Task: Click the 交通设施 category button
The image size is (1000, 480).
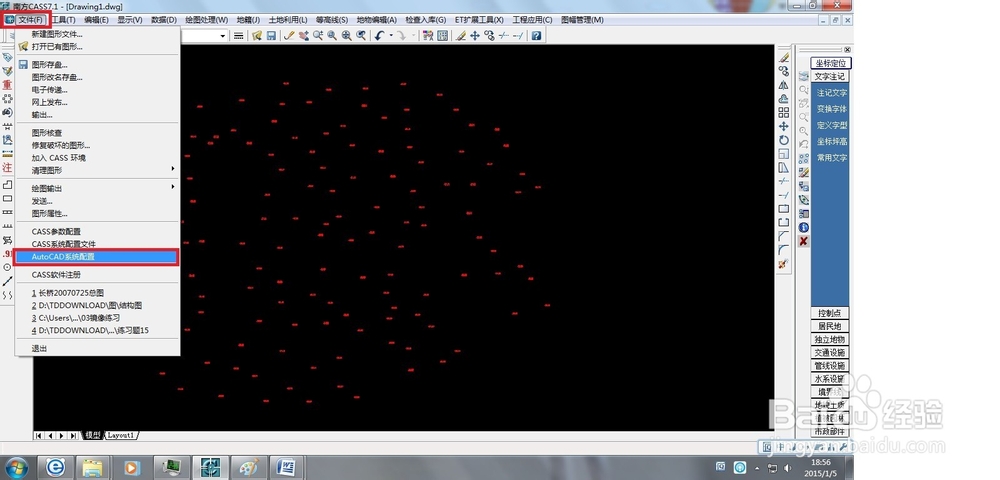Action: tap(830, 353)
